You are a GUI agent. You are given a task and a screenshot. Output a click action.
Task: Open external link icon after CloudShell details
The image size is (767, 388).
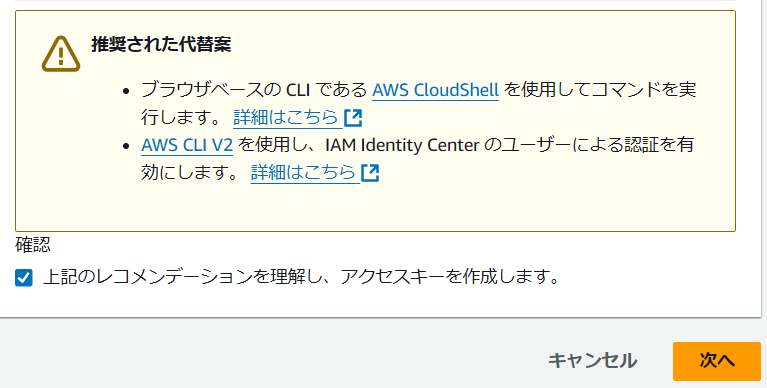[x=353, y=117]
